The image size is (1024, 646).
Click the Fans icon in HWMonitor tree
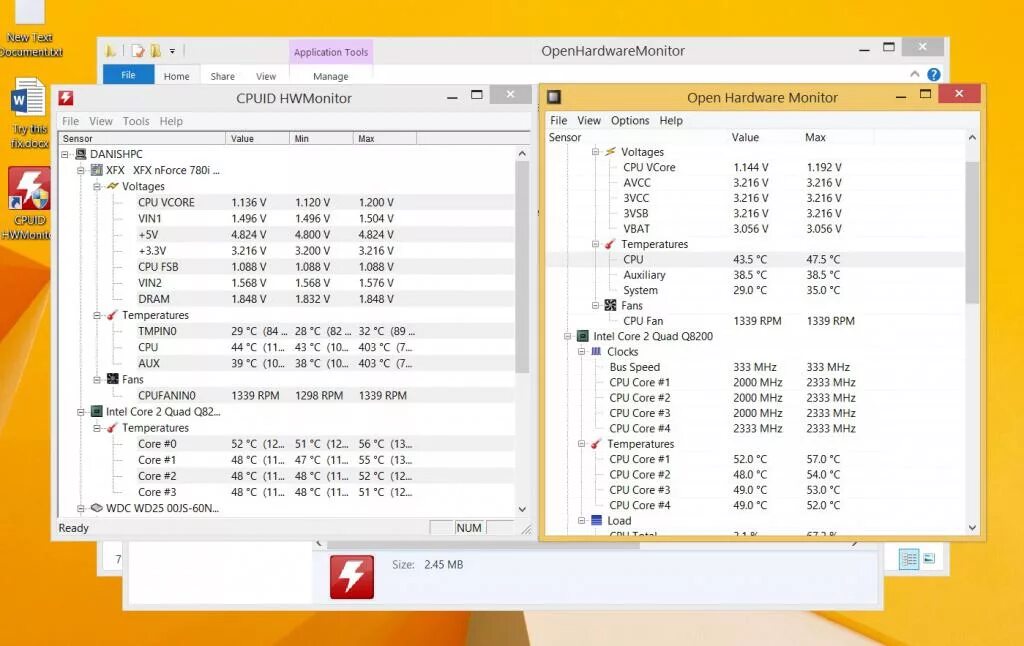coord(112,380)
